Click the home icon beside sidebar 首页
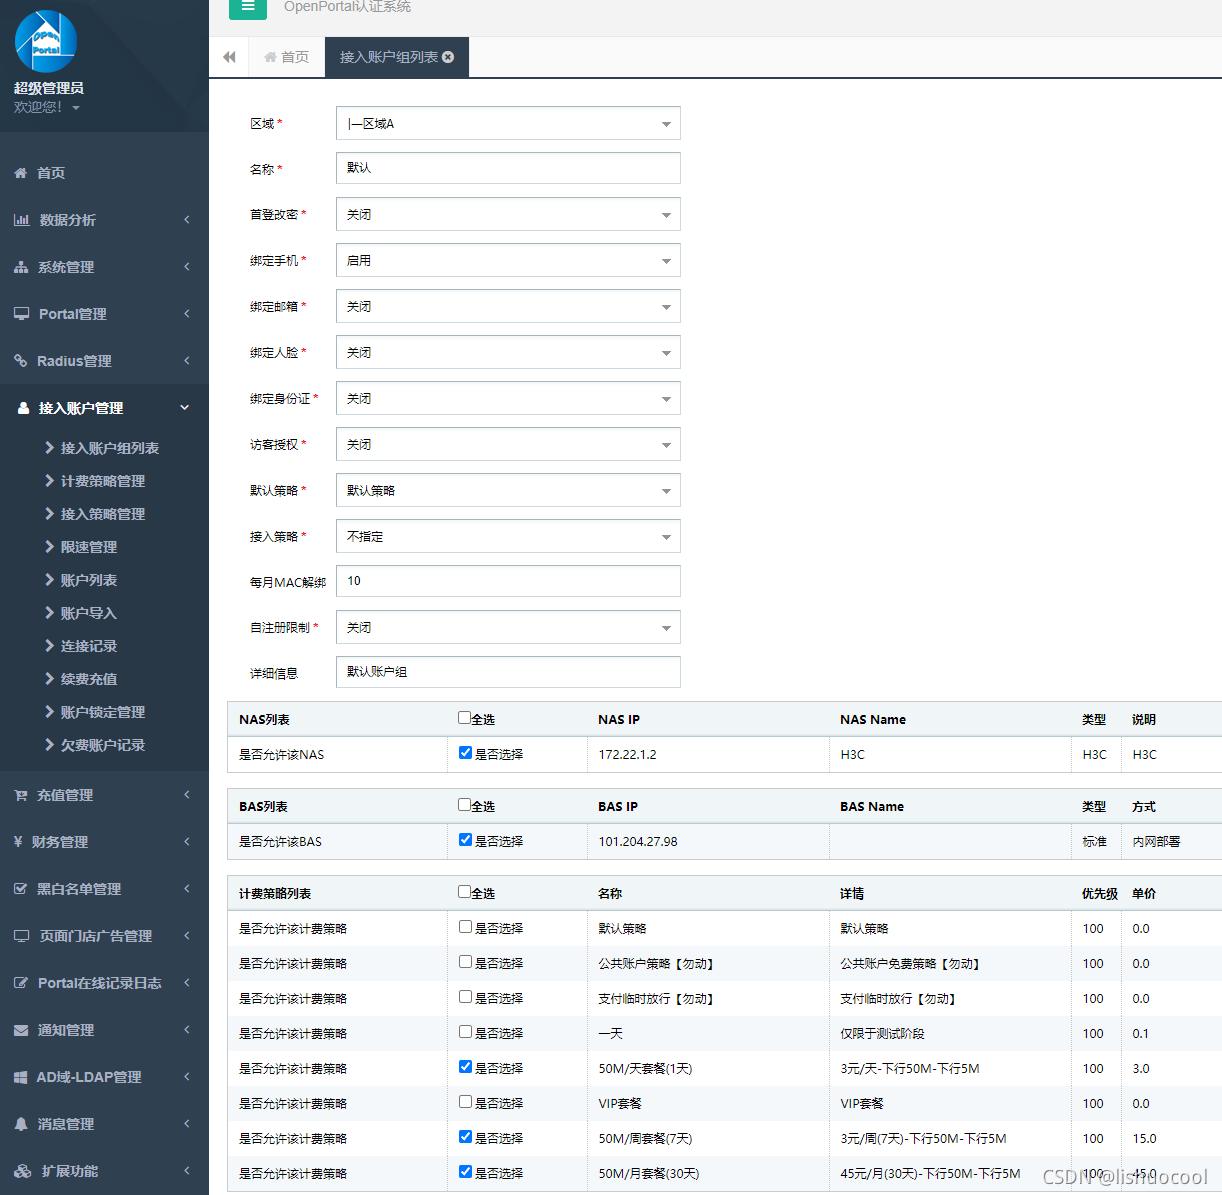Image resolution: width=1222 pixels, height=1195 pixels. (x=21, y=173)
